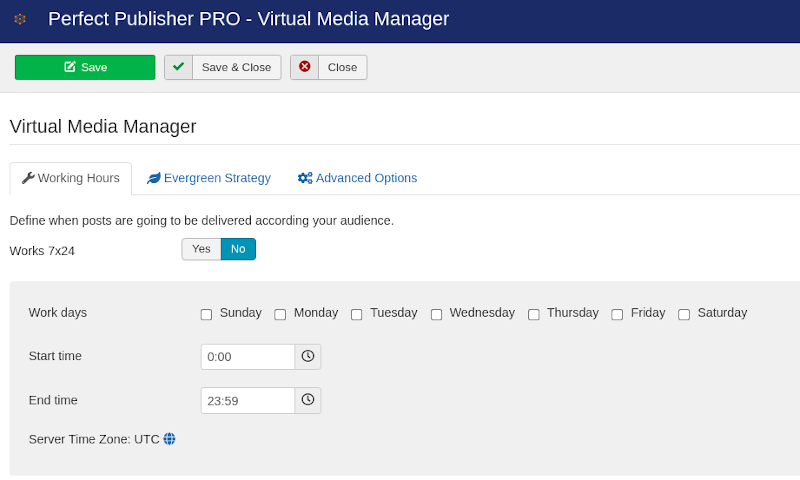Click the green Save button
The image size is (800, 480).
pyautogui.click(x=85, y=67)
